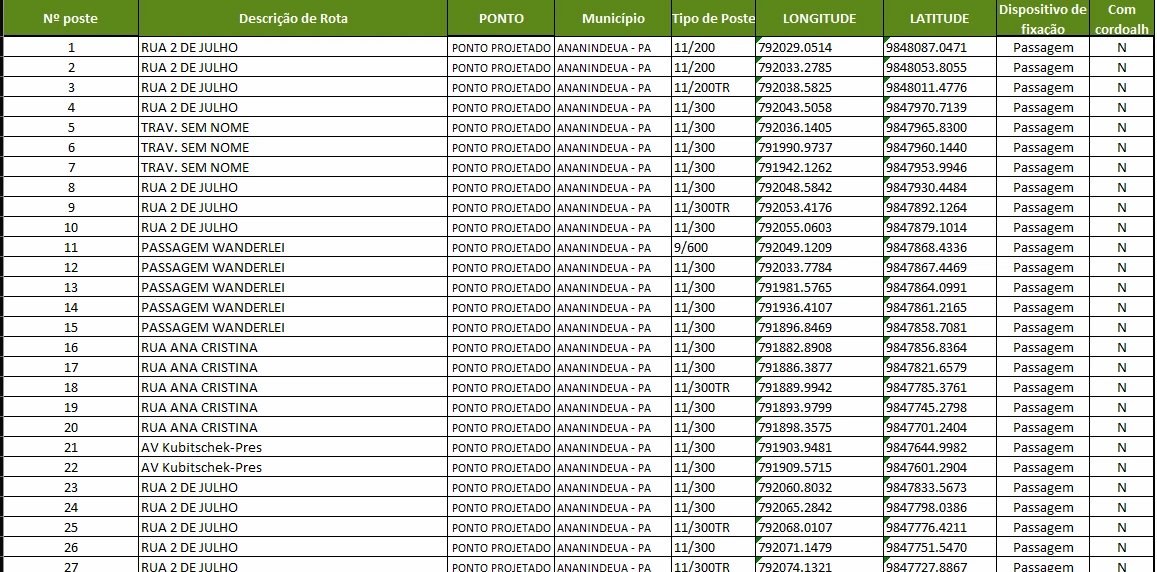Click 'ANANINDEUA - PA' cell in row 24
The width and height of the screenshot is (1157, 572).
pyautogui.click(x=613, y=507)
